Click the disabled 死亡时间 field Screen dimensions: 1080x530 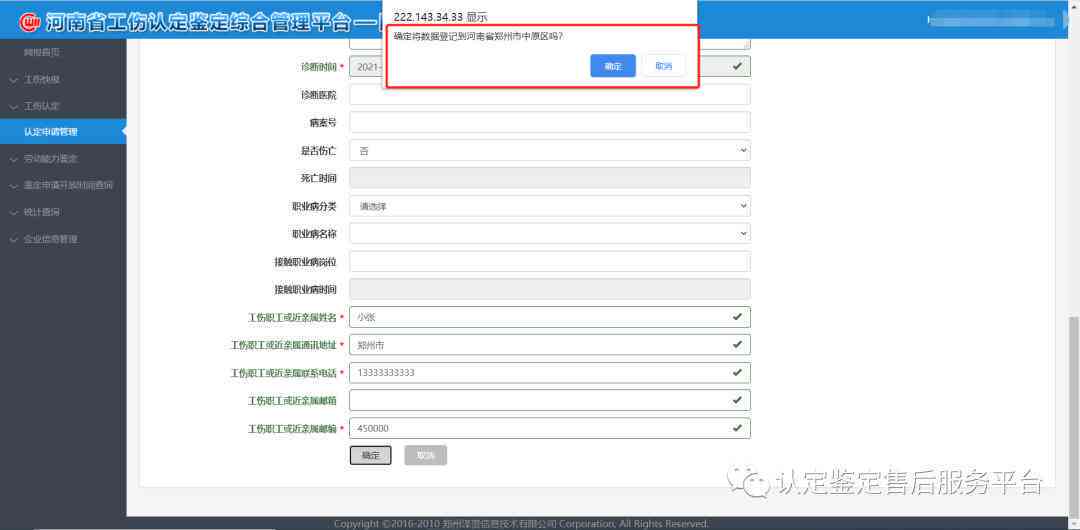tap(550, 178)
